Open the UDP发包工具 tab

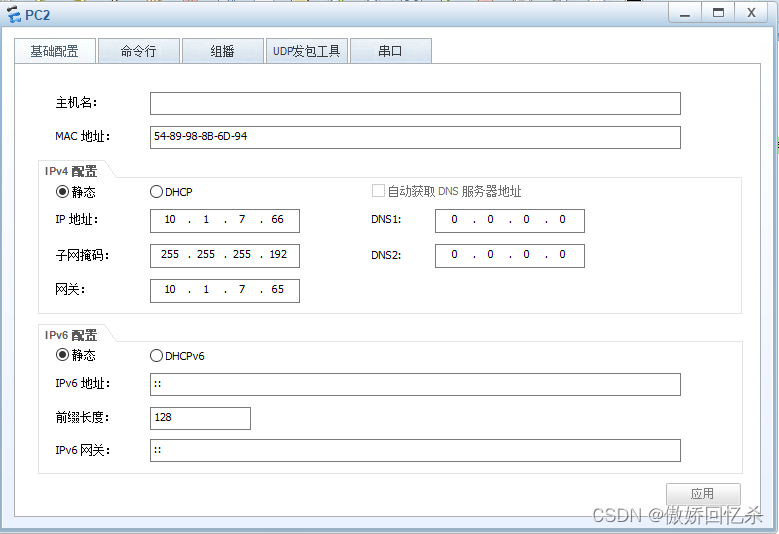307,51
